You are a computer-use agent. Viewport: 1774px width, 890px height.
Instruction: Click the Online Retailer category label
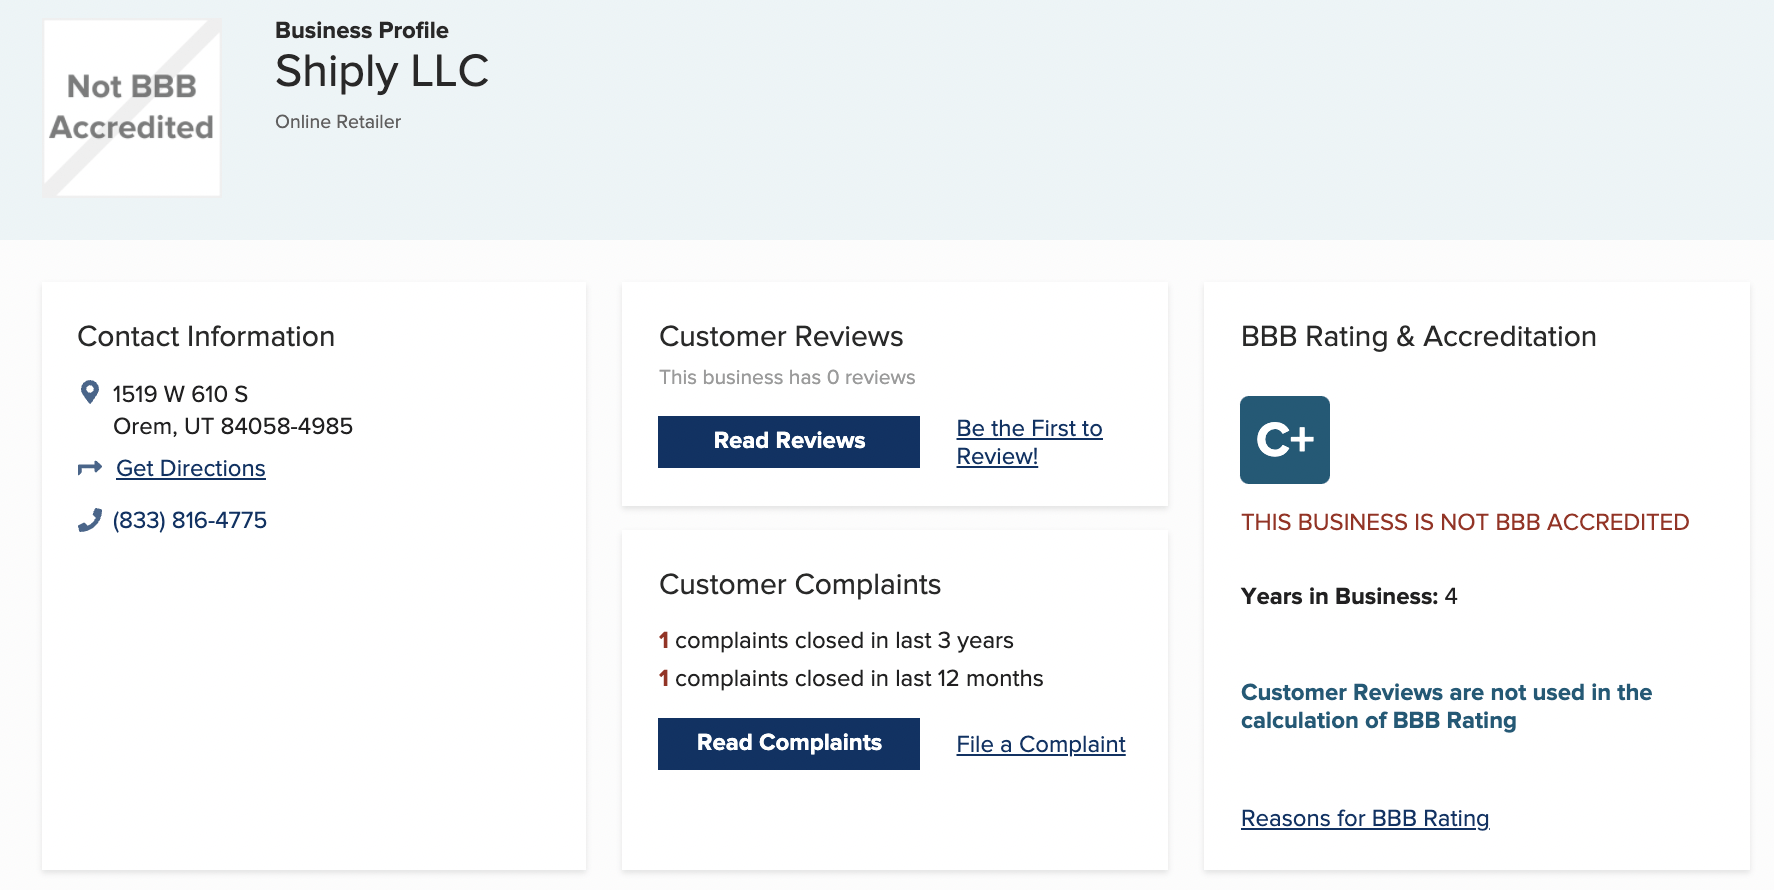[x=337, y=122]
